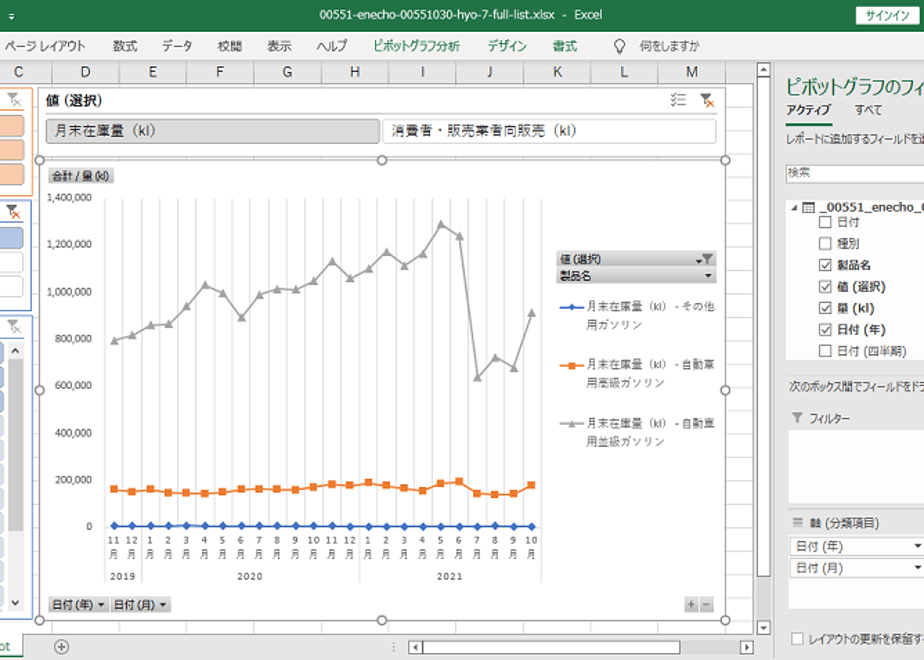The height and width of the screenshot is (660, 924).
Task: Click the lightbulb Tell Me icon
Action: (x=619, y=46)
